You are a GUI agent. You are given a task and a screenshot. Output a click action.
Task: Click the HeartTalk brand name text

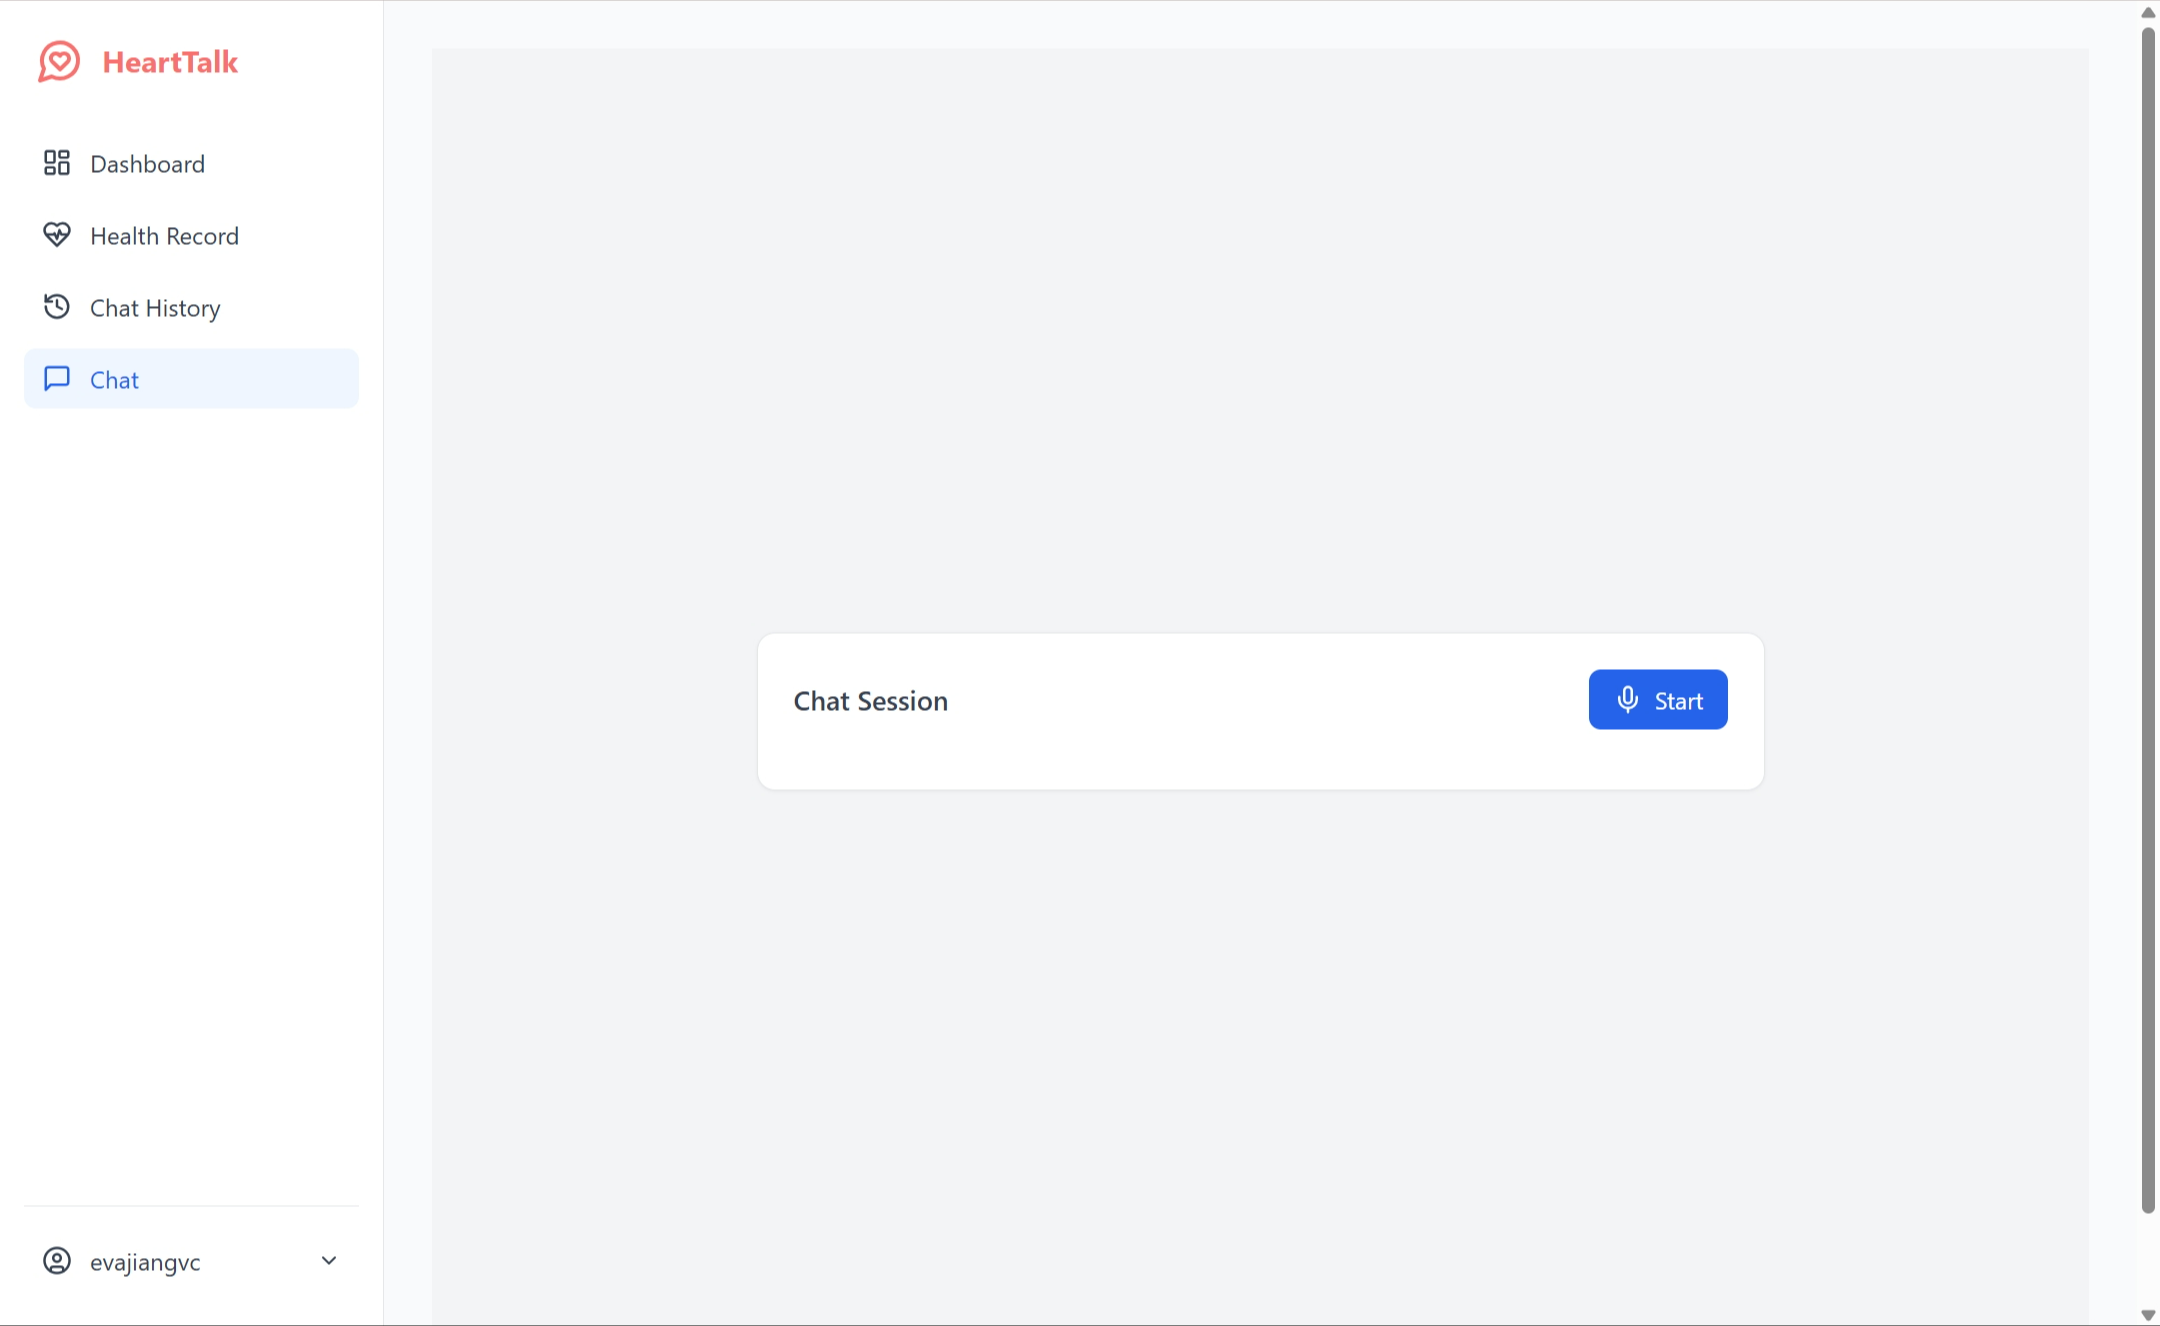pyautogui.click(x=170, y=62)
